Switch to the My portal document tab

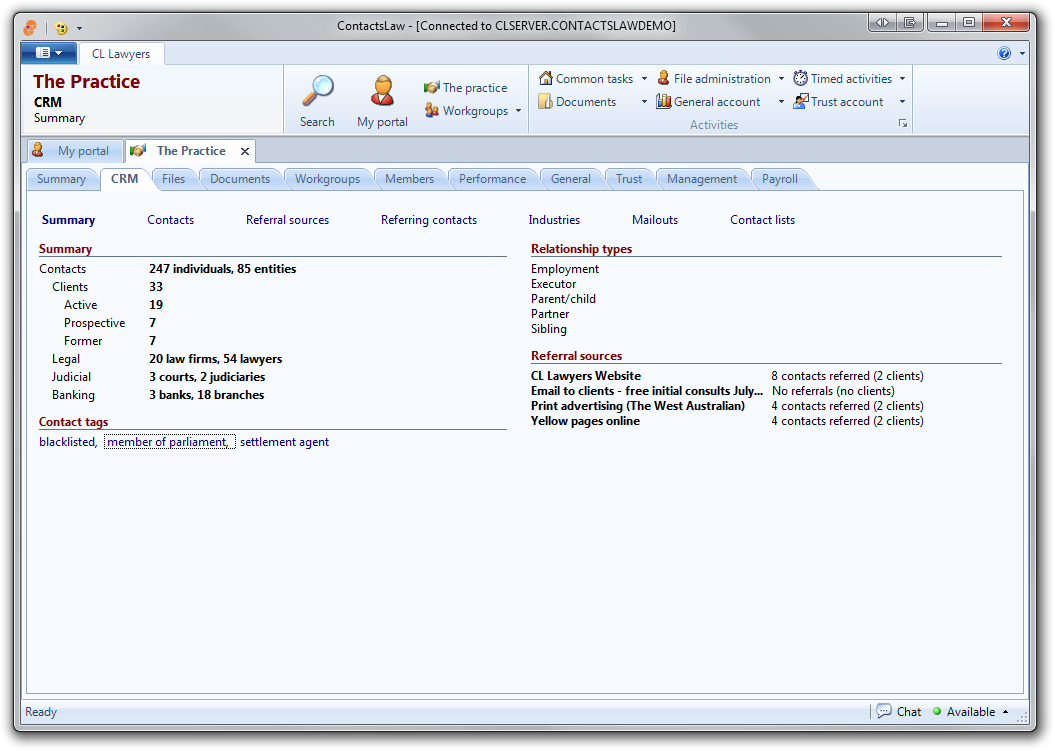(75, 151)
